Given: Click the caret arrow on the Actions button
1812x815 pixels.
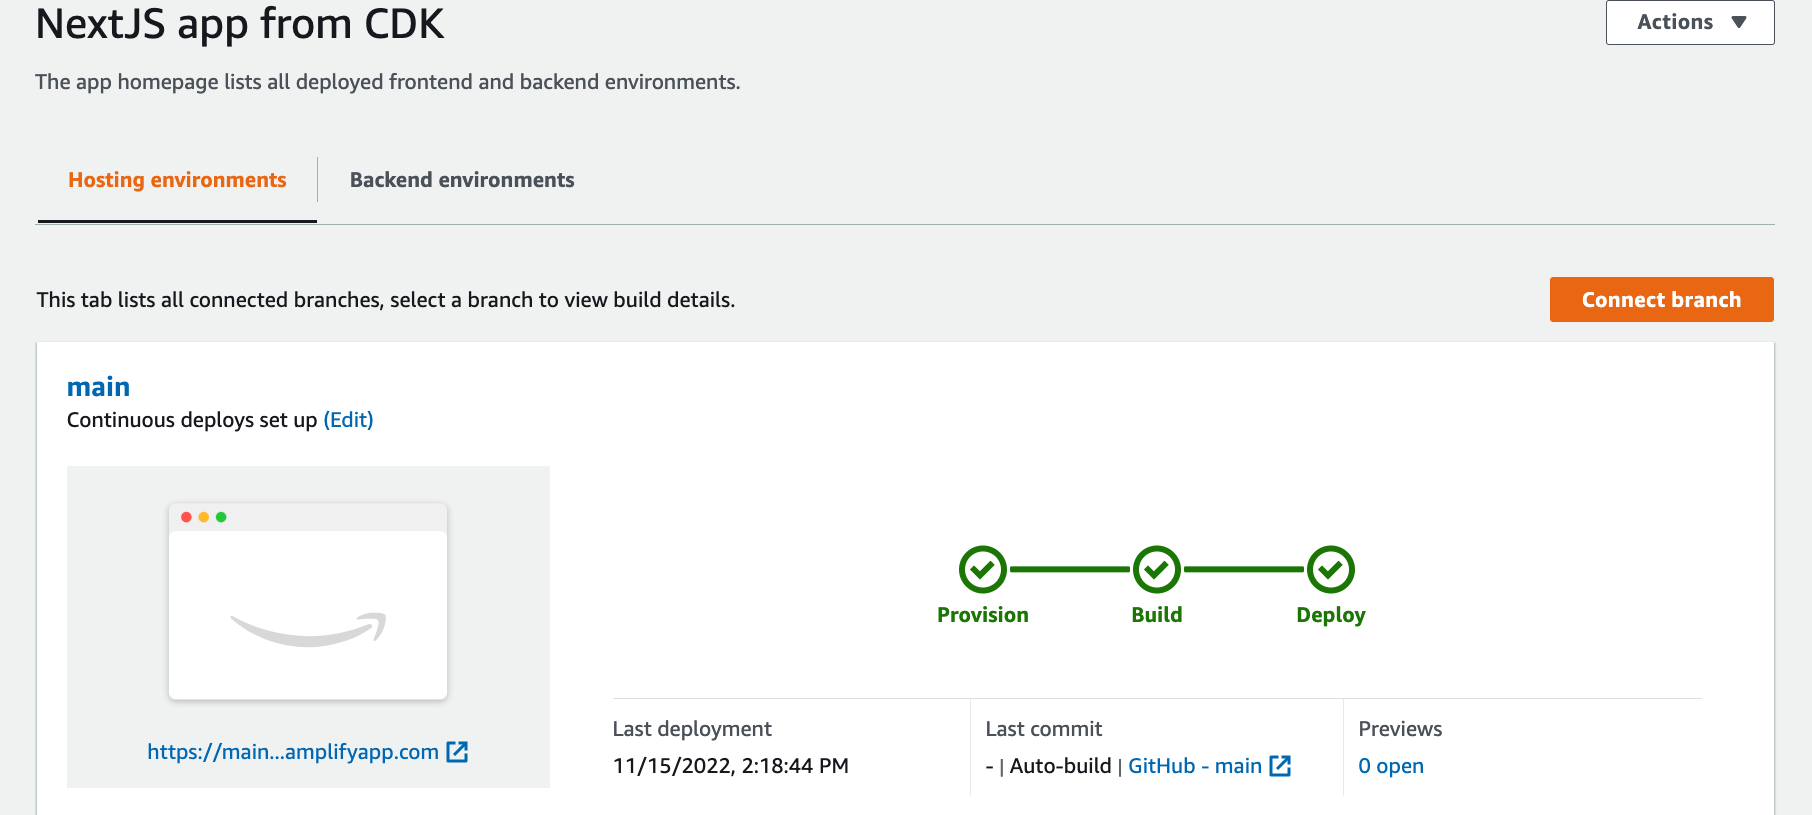Looking at the screenshot, I should (x=1739, y=21).
